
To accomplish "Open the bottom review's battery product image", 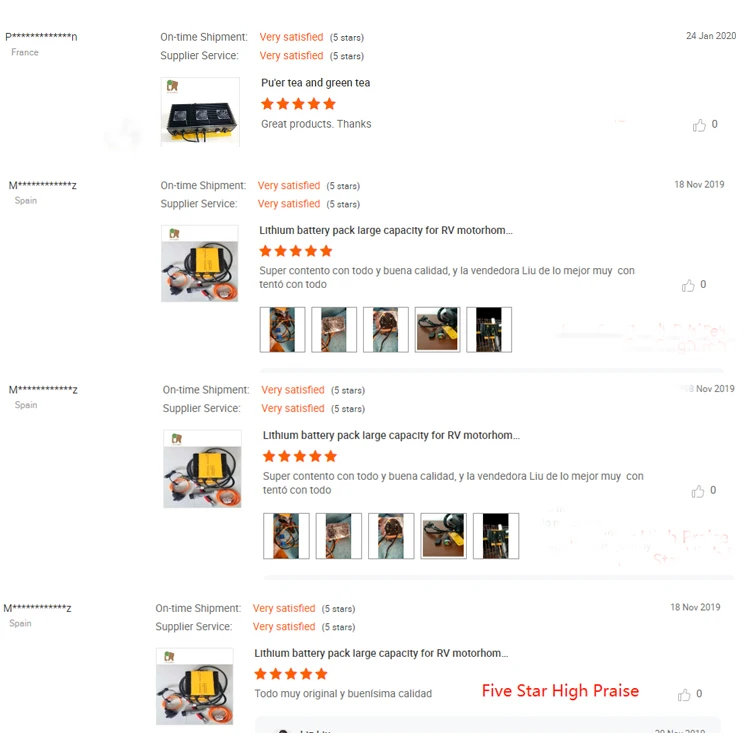I will (x=195, y=686).
